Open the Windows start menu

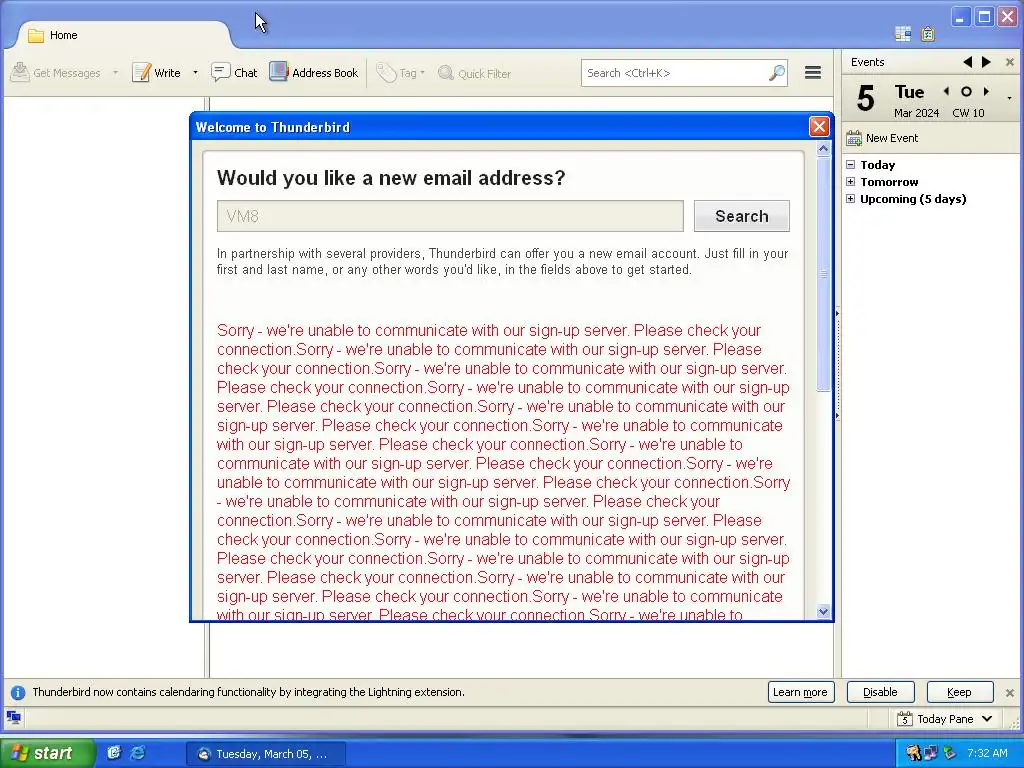tap(46, 754)
